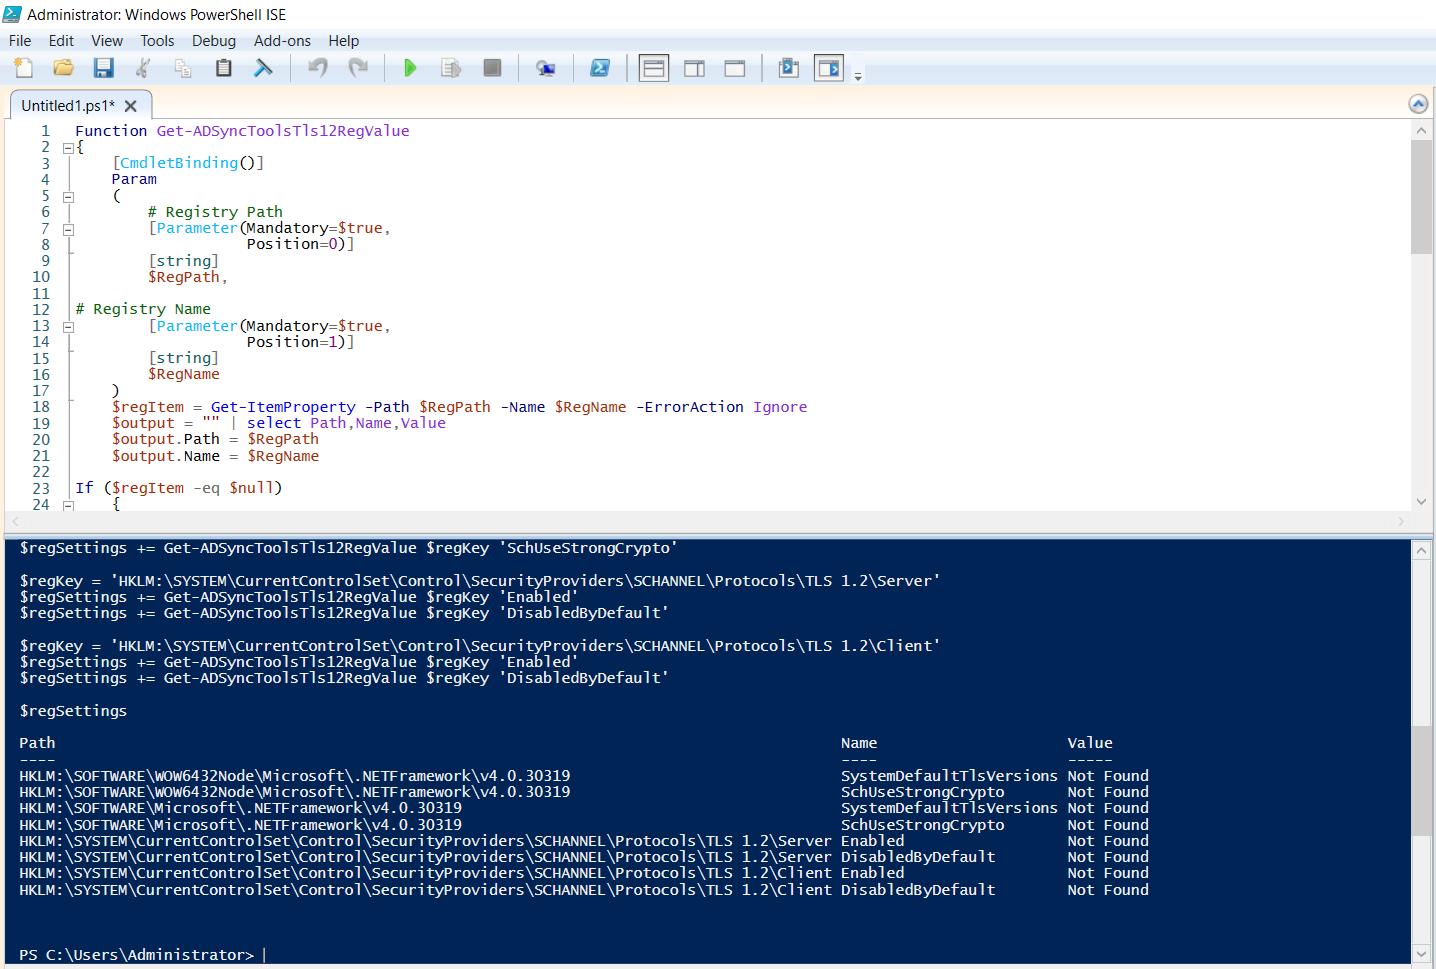1436x969 pixels.
Task: Open a script file with Open icon
Action: click(64, 68)
